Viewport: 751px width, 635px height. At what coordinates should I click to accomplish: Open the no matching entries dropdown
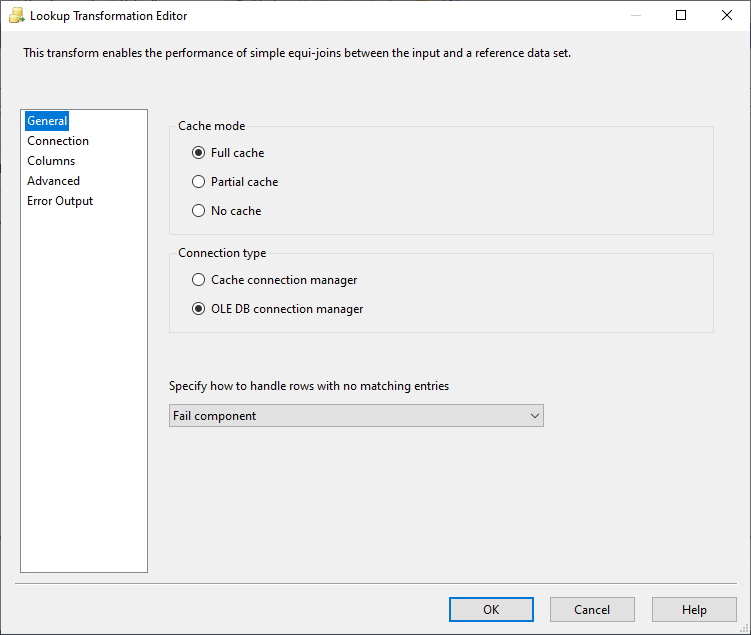point(356,416)
